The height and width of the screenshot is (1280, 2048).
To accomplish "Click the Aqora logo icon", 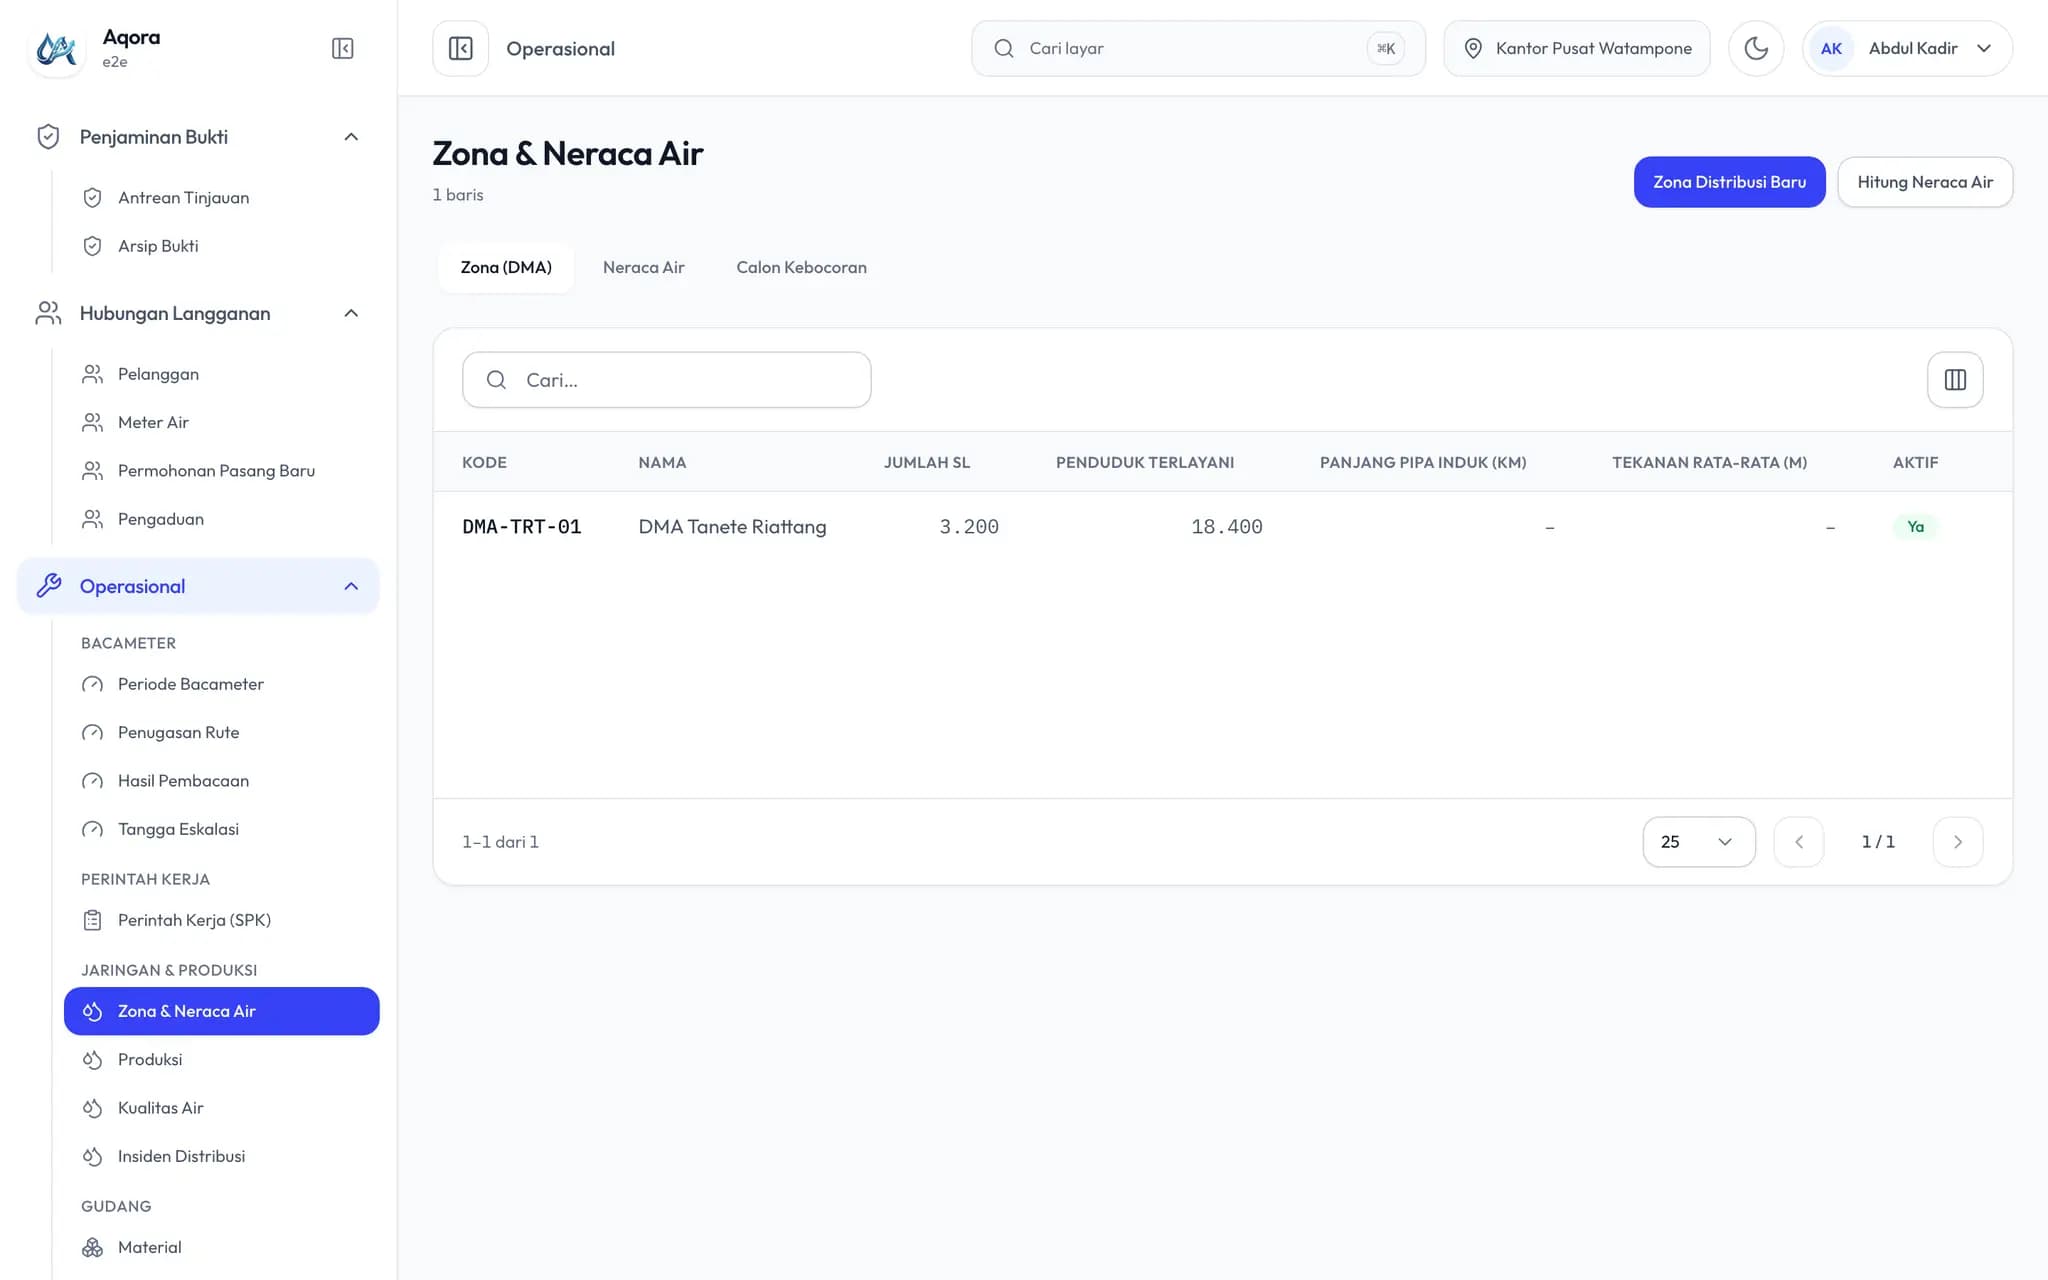I will click(x=56, y=48).
